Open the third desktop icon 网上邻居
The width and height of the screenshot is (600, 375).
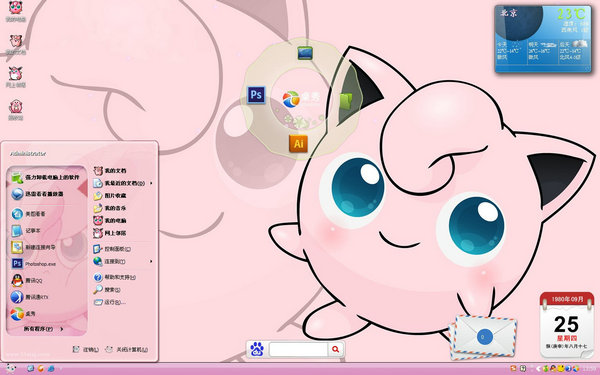coord(16,77)
